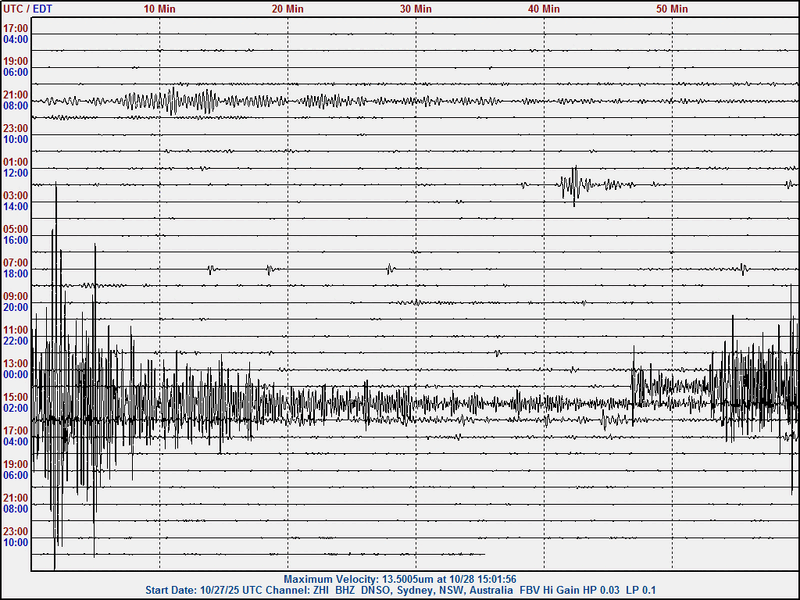Click the small event burst near 40 Min
The image size is (800, 600).
coord(573,185)
